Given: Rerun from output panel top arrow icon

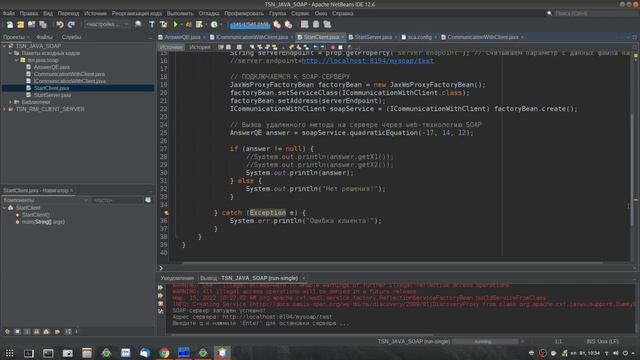Looking at the screenshot, I should point(160,288).
